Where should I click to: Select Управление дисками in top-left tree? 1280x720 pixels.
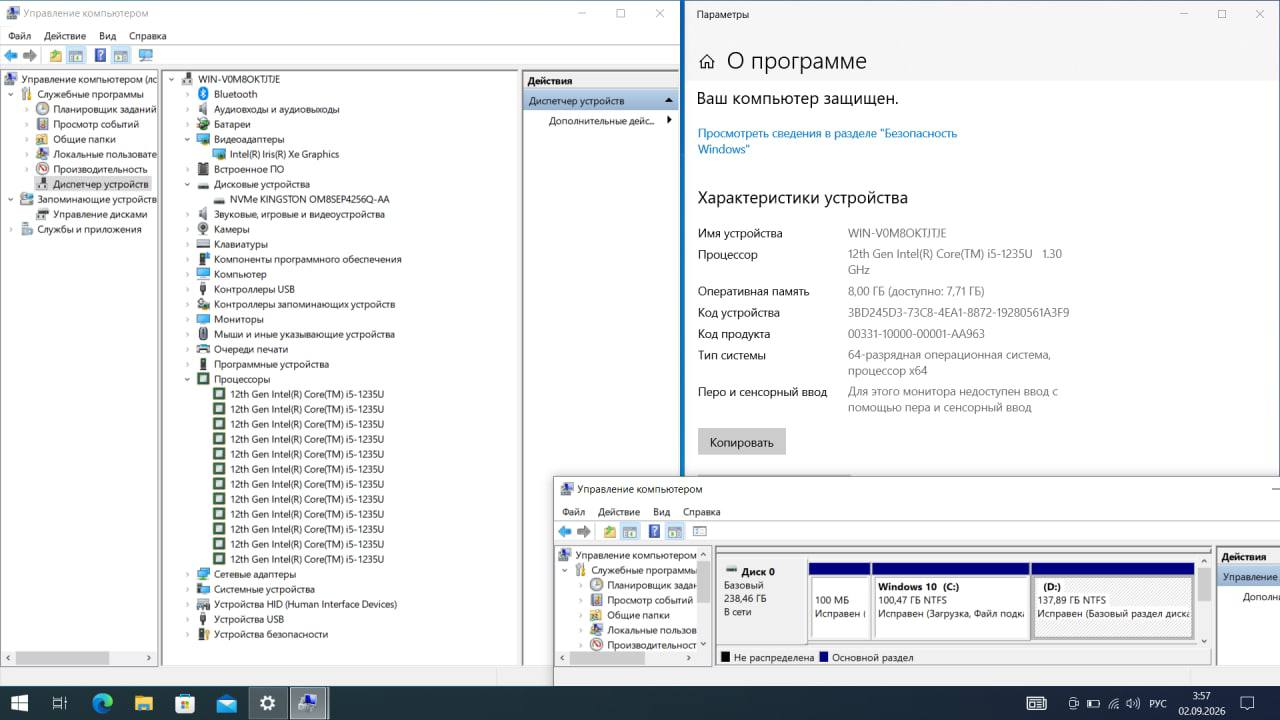click(x=100, y=214)
